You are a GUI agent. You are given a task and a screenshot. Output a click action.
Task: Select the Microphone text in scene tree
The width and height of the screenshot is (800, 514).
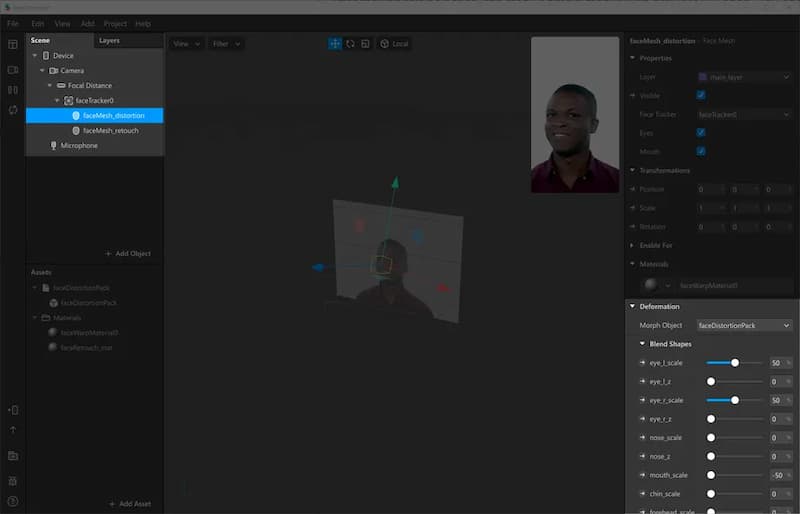tap(79, 145)
